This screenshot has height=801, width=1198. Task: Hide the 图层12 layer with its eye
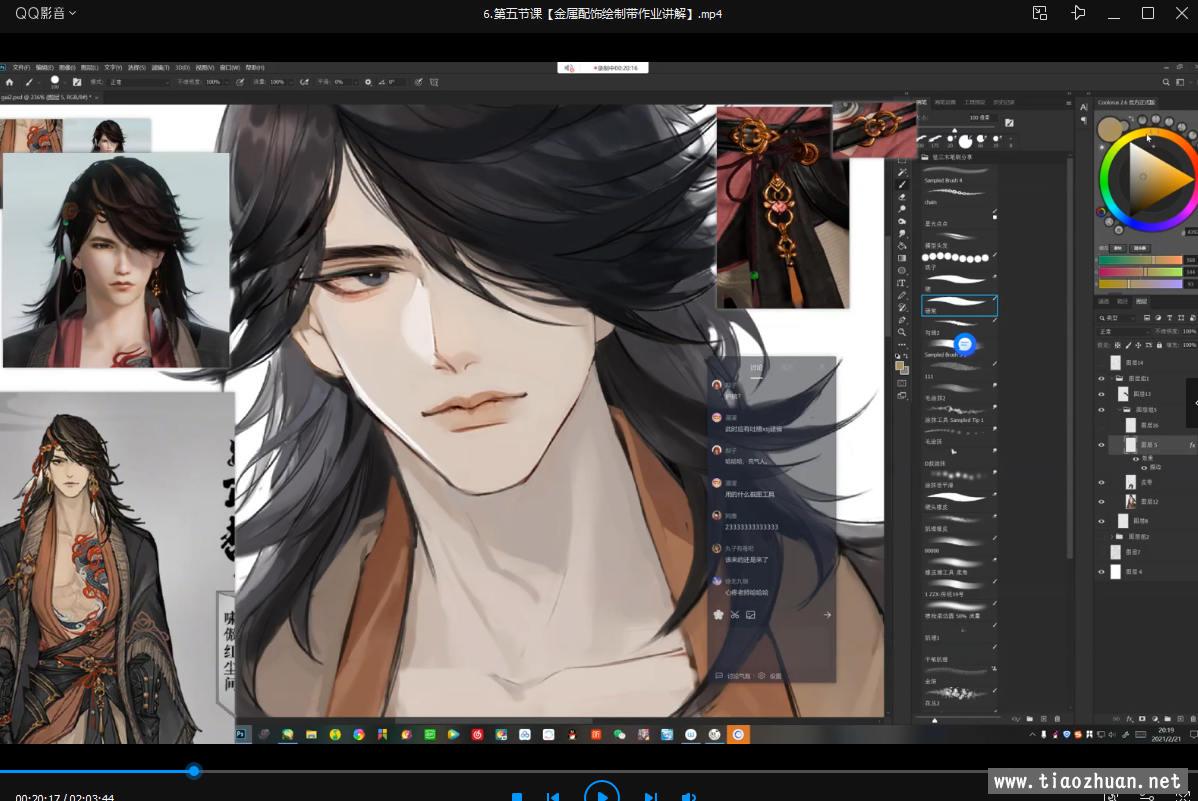click(x=1102, y=501)
